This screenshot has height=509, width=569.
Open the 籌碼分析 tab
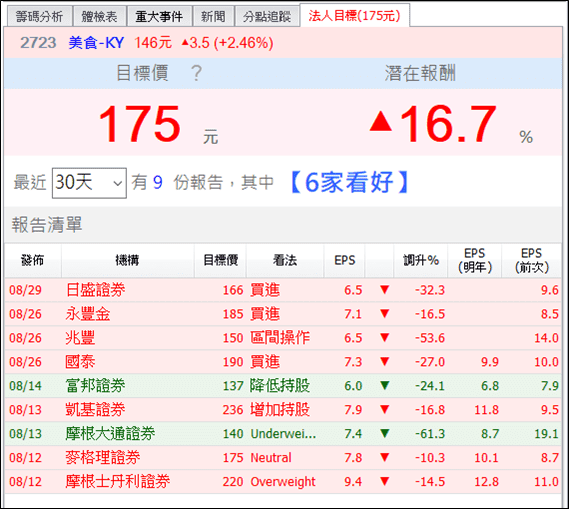(x=39, y=16)
